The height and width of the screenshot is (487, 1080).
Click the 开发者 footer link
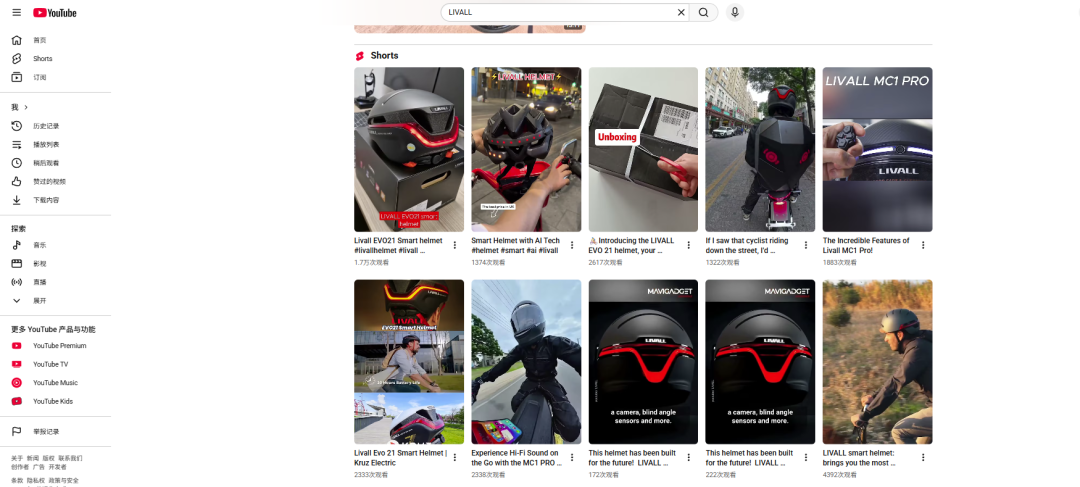(58, 467)
